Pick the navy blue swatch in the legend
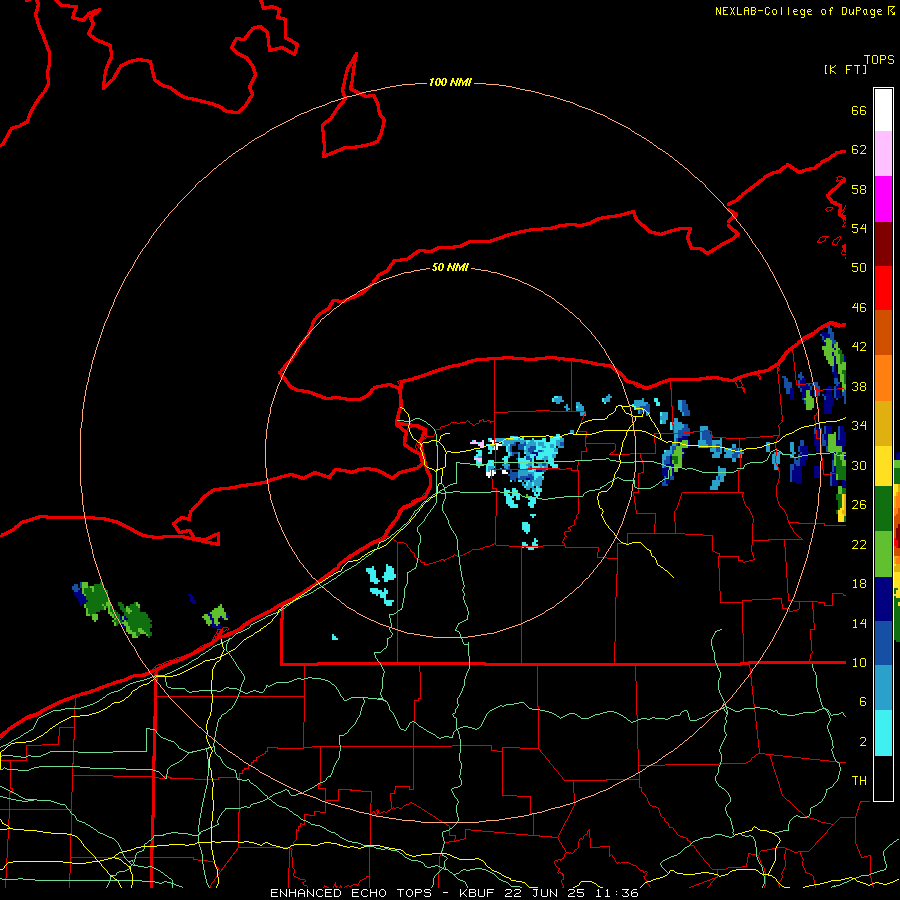 point(883,599)
